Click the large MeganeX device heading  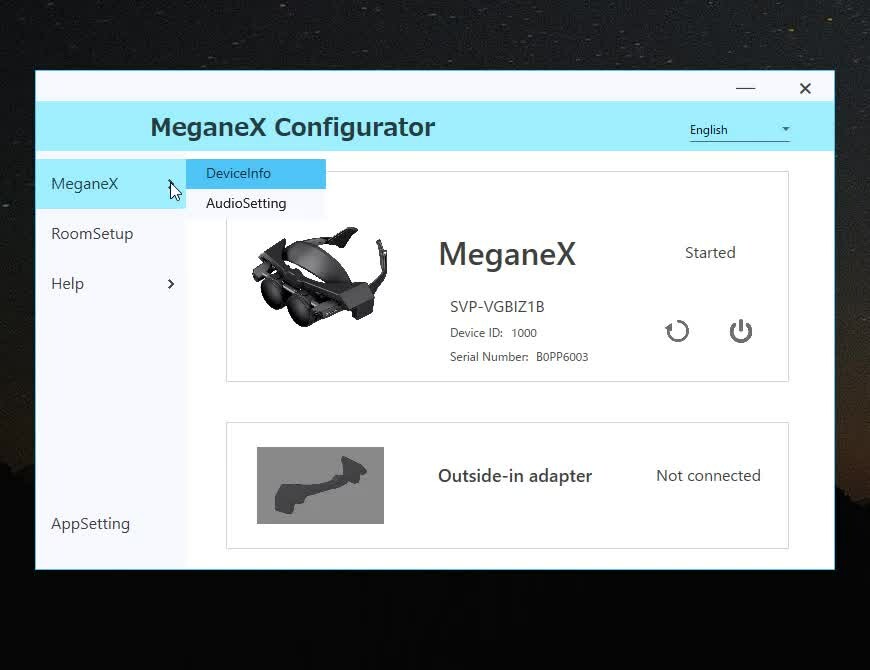point(507,254)
